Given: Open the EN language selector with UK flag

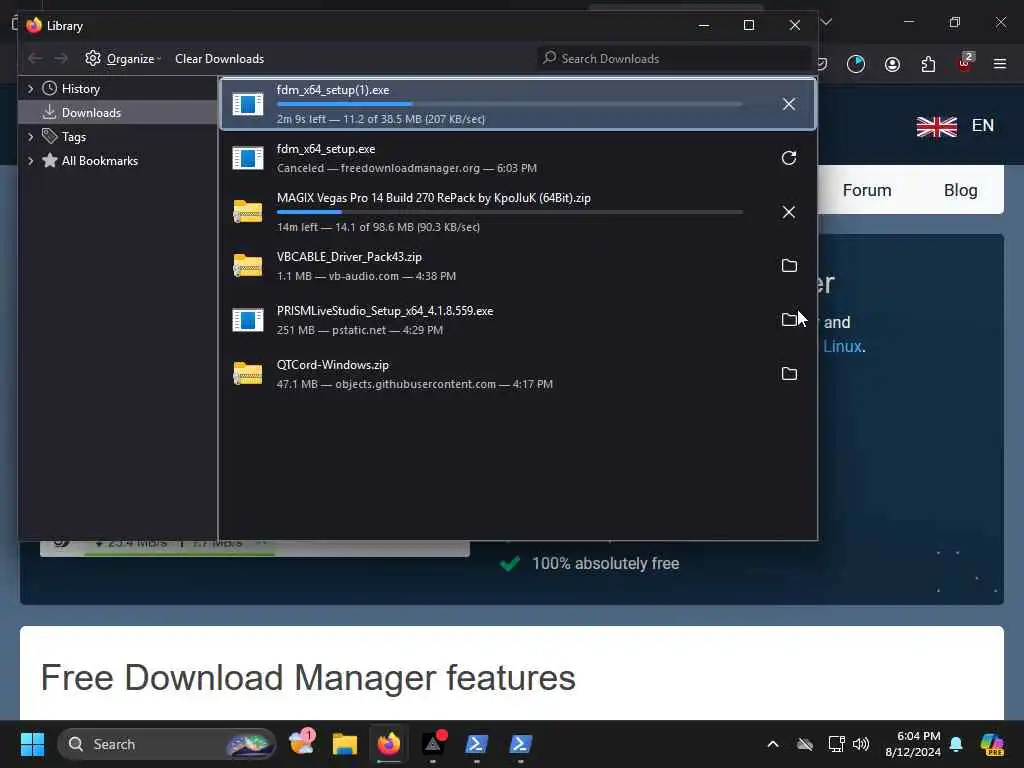Looking at the screenshot, I should pos(955,125).
